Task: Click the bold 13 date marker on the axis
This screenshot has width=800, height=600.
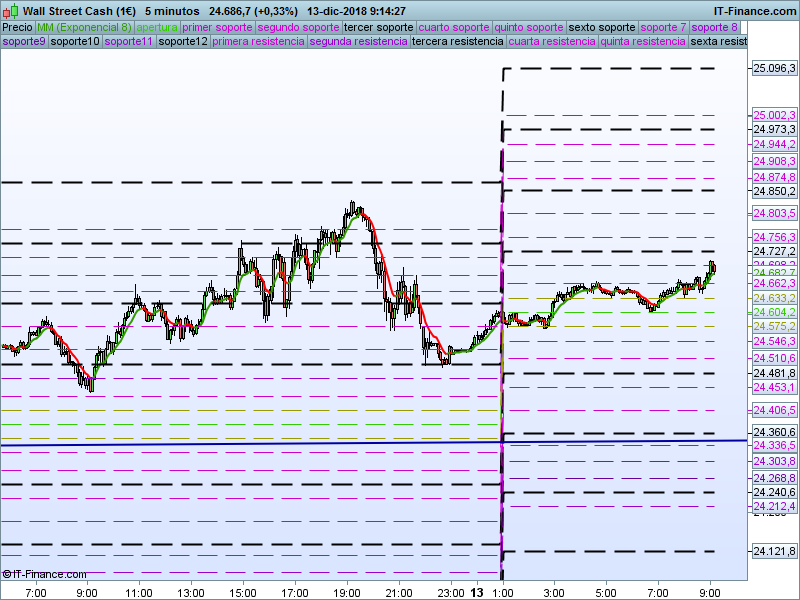Action: pyautogui.click(x=477, y=593)
